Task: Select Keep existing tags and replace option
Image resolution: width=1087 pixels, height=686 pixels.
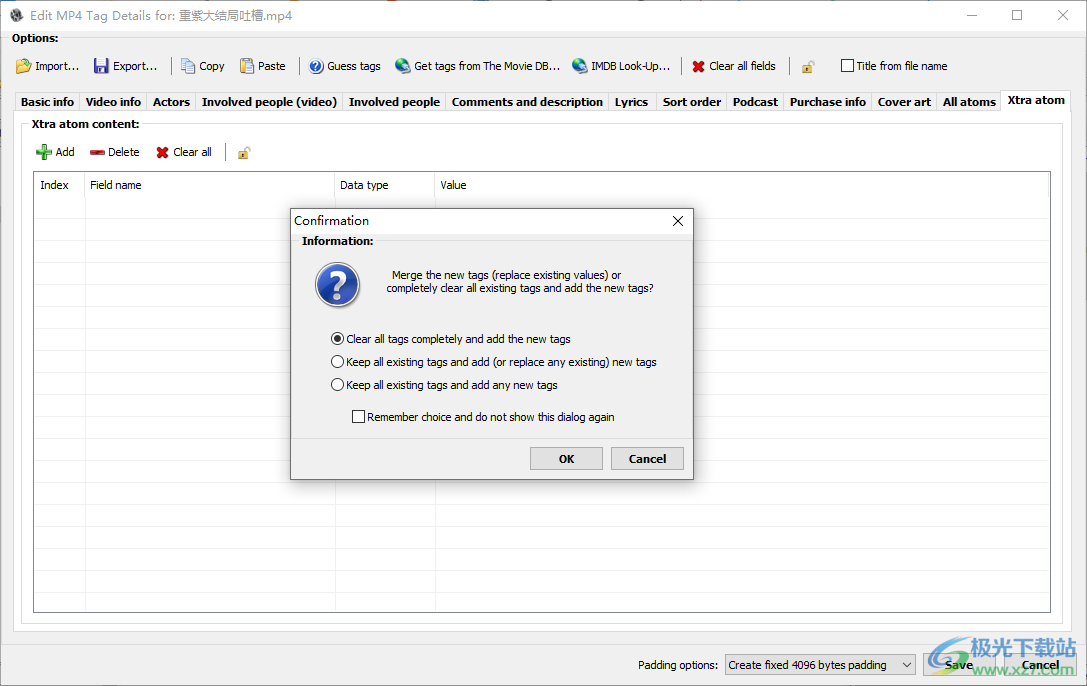Action: point(337,362)
